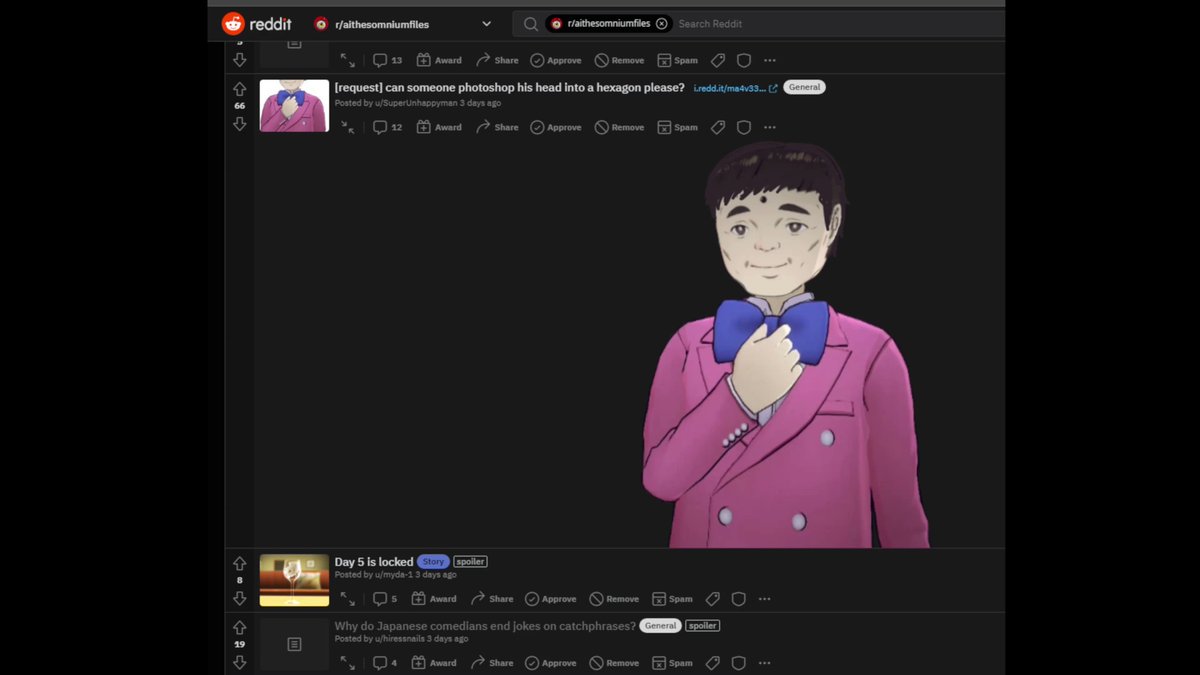Select the General flair on Japanese comedians post
Viewport: 1200px width, 675px height.
(660, 626)
